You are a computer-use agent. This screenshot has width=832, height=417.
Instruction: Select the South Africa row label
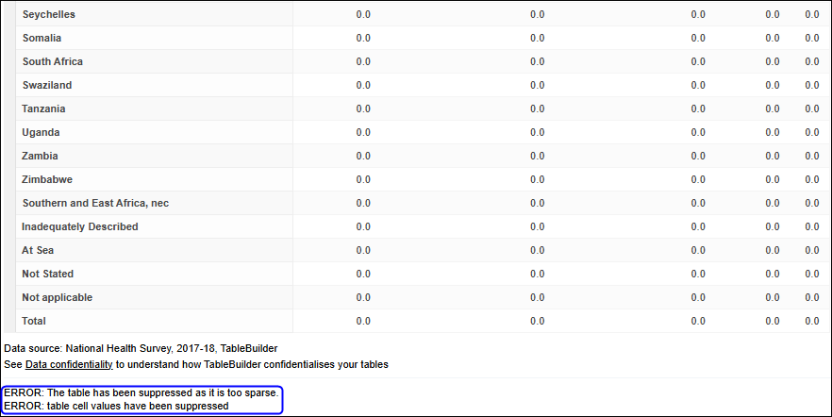point(53,61)
